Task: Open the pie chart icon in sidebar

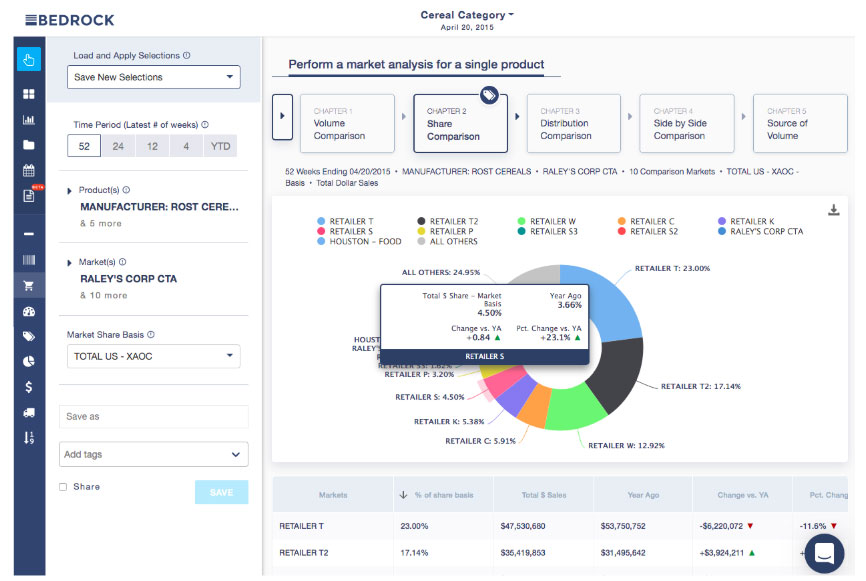Action: point(29,362)
